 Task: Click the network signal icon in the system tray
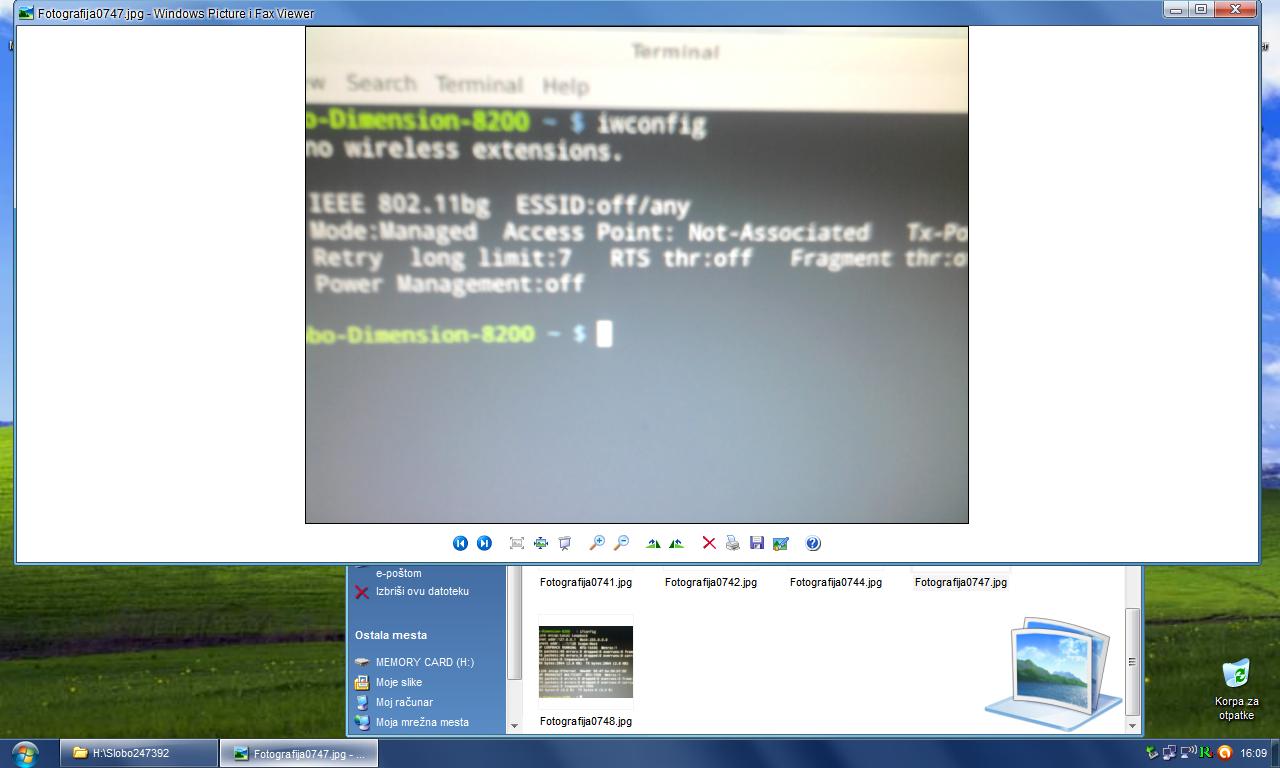coord(1188,753)
